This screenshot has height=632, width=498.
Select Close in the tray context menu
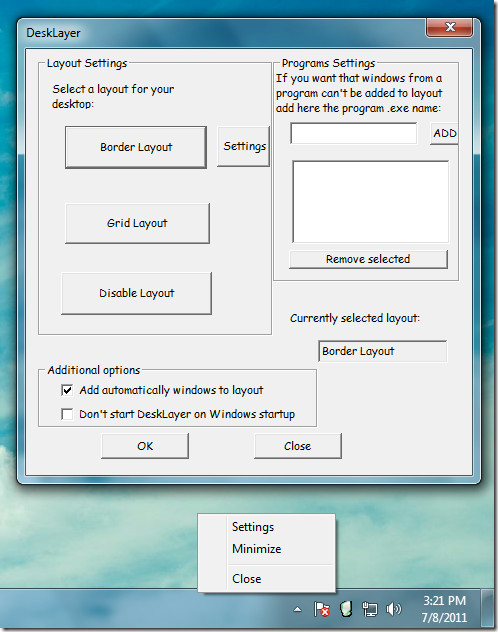[247, 579]
